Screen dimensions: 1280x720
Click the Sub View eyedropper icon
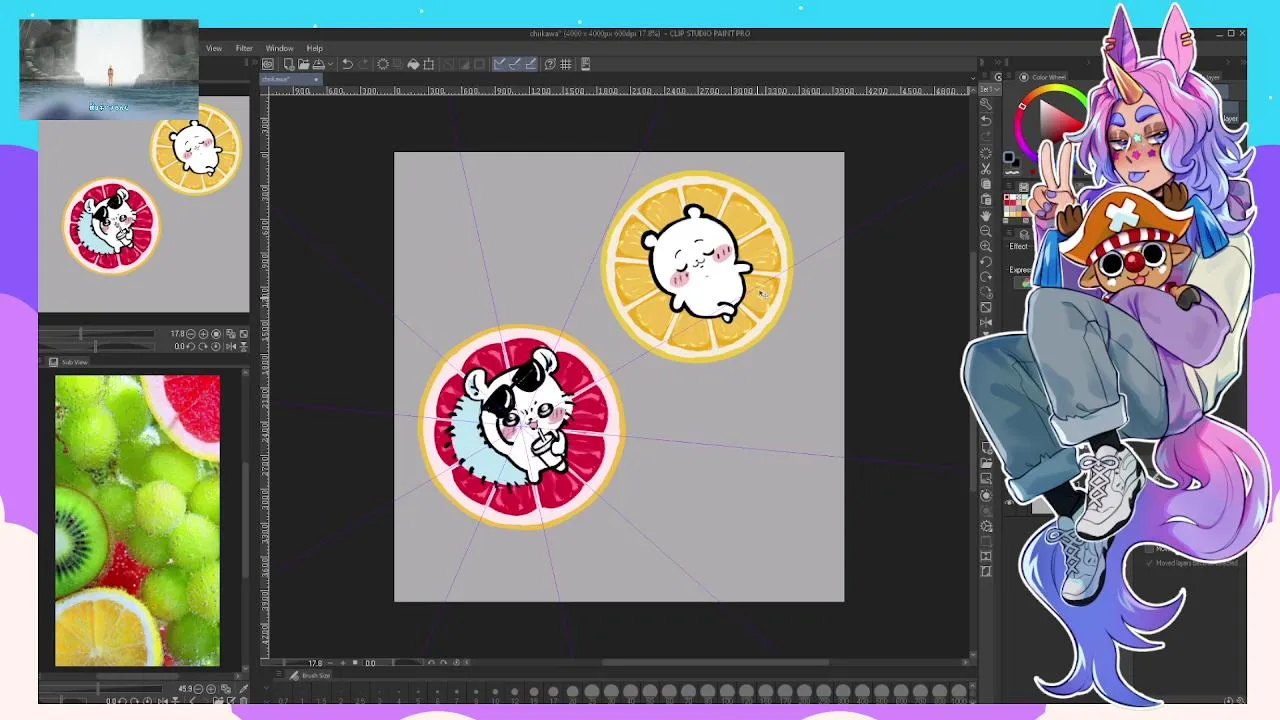[x=243, y=689]
